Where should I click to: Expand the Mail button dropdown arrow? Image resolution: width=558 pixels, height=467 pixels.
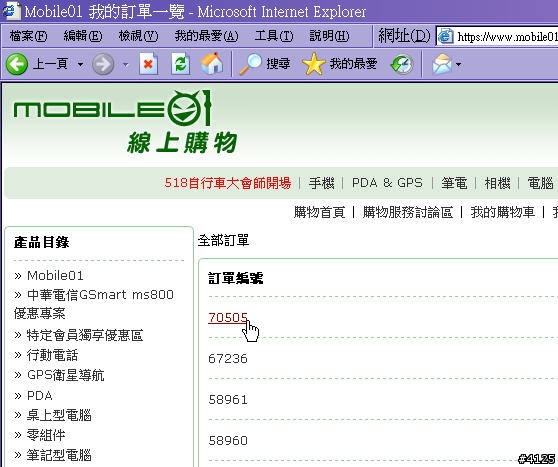458,64
